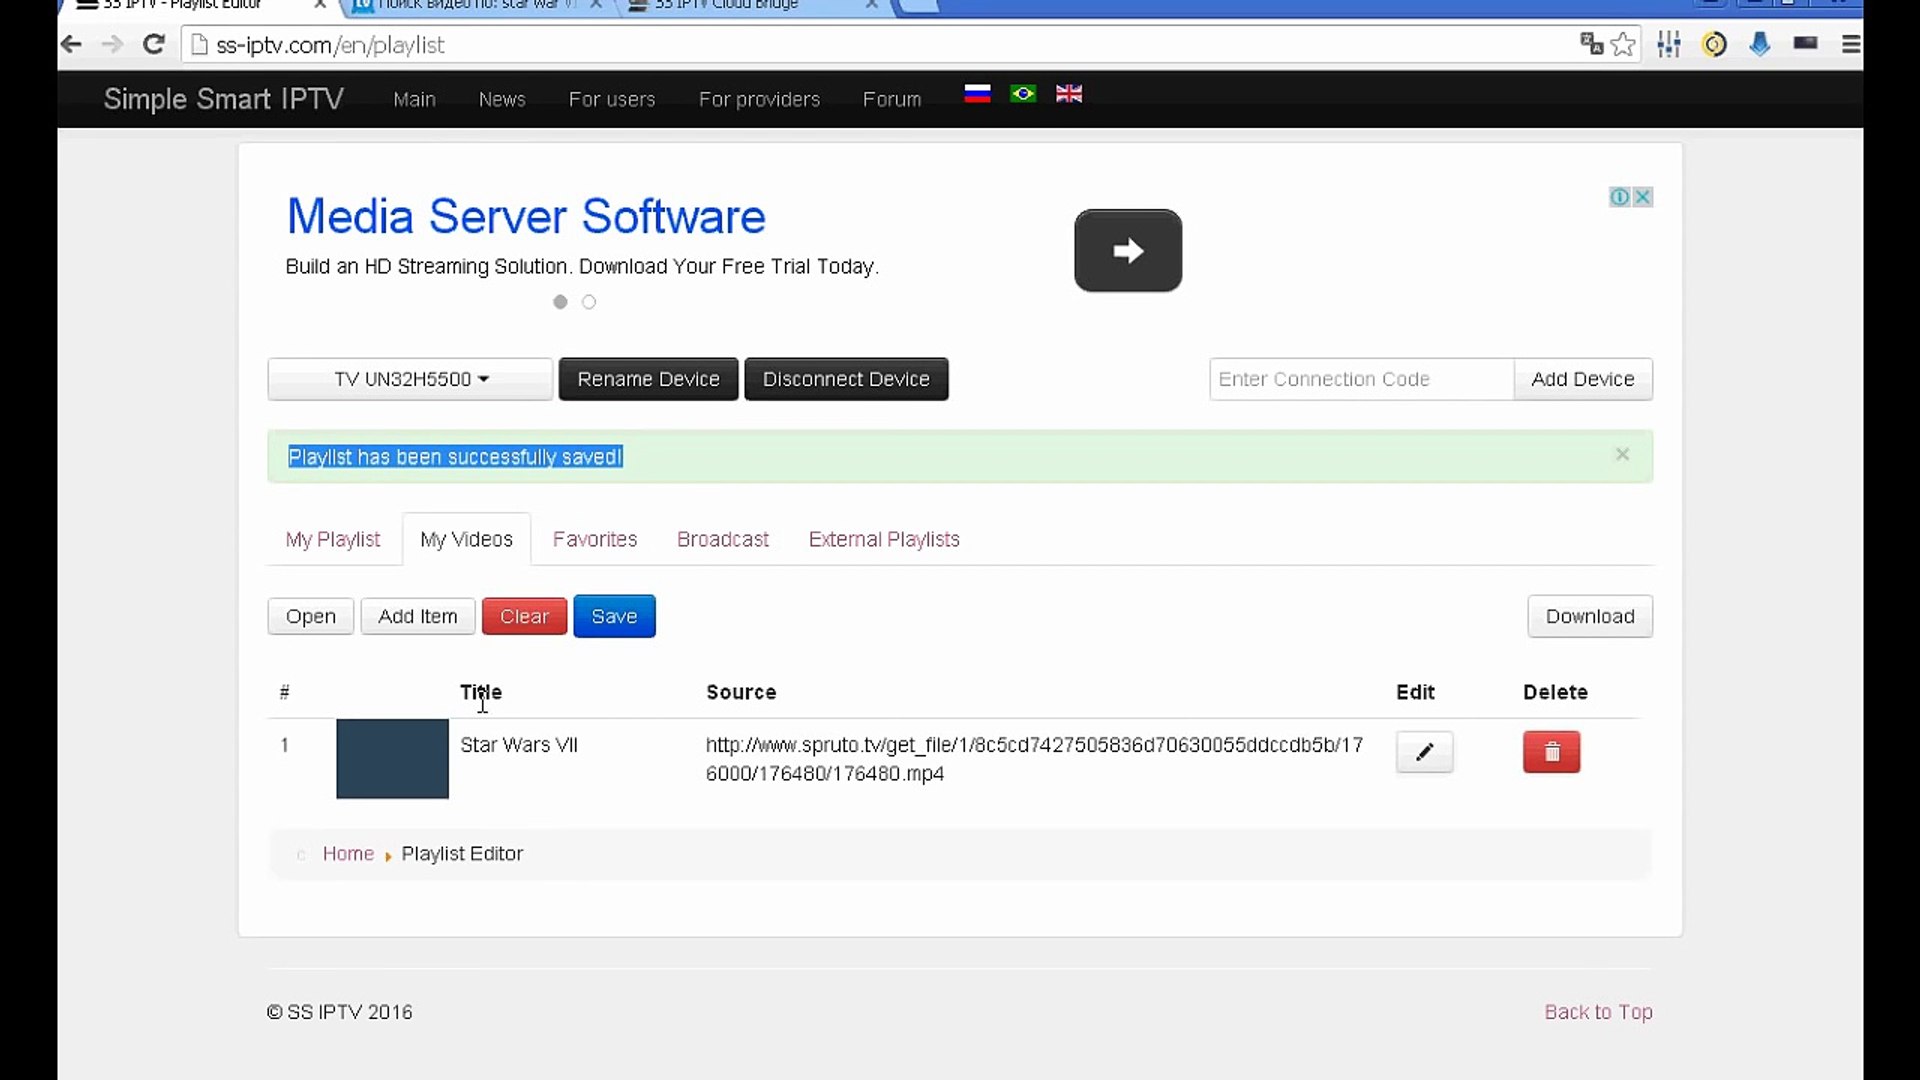Delete Star Wars VII with trash icon

click(1551, 752)
